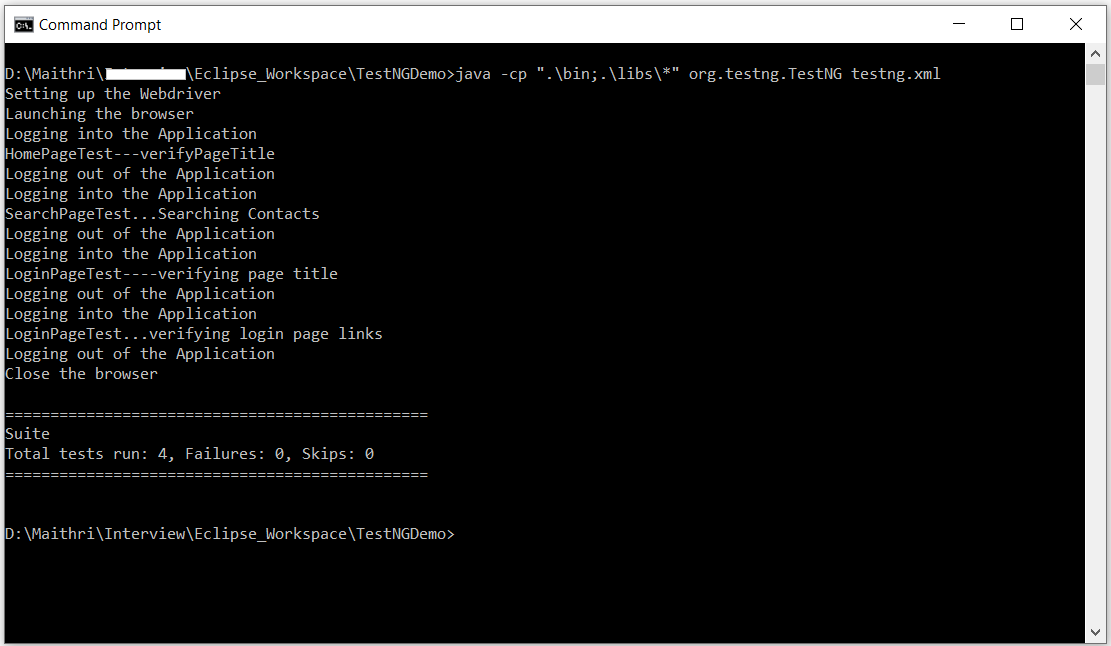Click the maximize button
Image resolution: width=1111 pixels, height=646 pixels.
pyautogui.click(x=1017, y=24)
